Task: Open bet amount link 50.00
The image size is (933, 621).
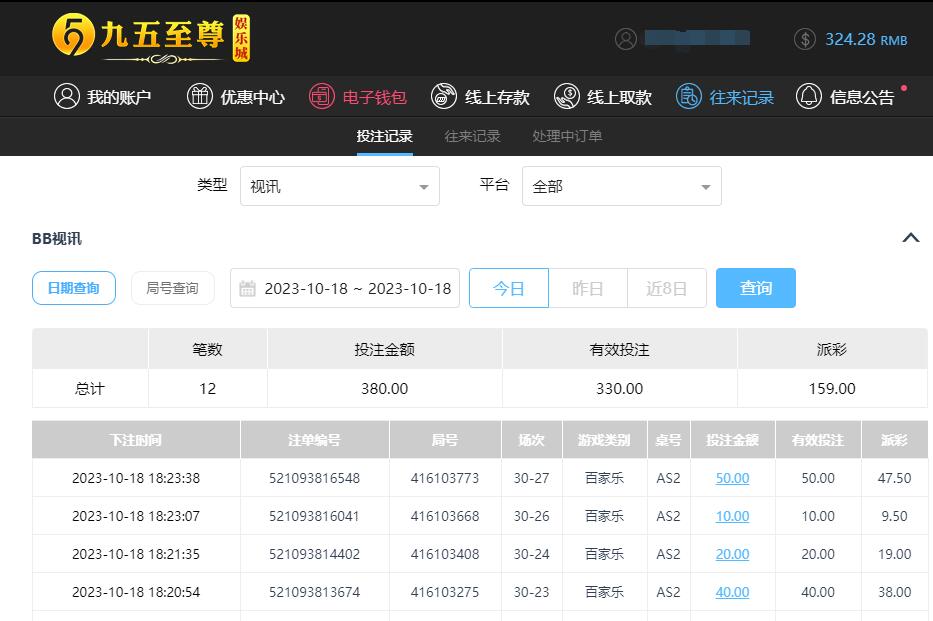Action: [x=732, y=478]
